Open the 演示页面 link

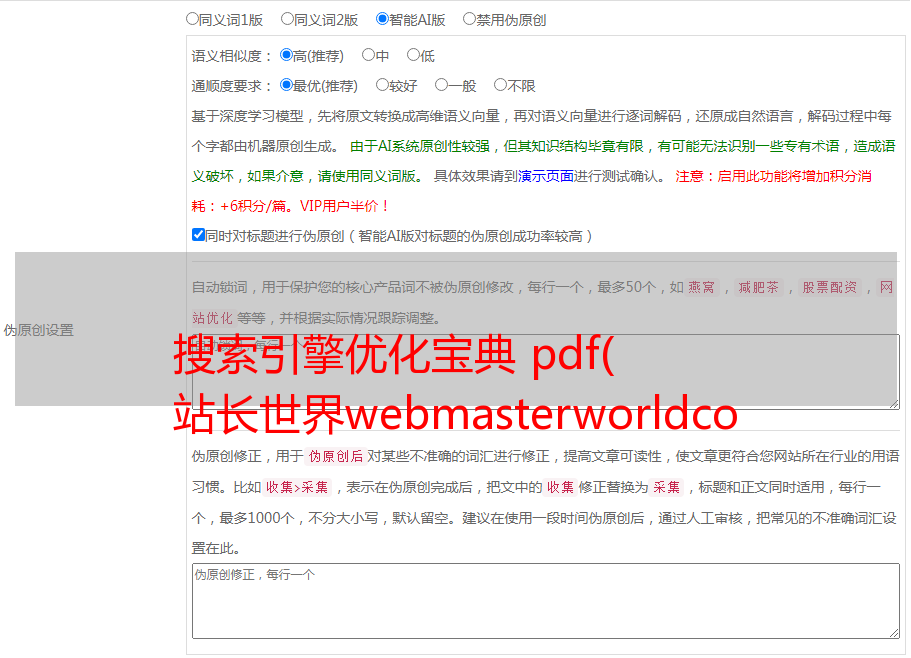546,176
